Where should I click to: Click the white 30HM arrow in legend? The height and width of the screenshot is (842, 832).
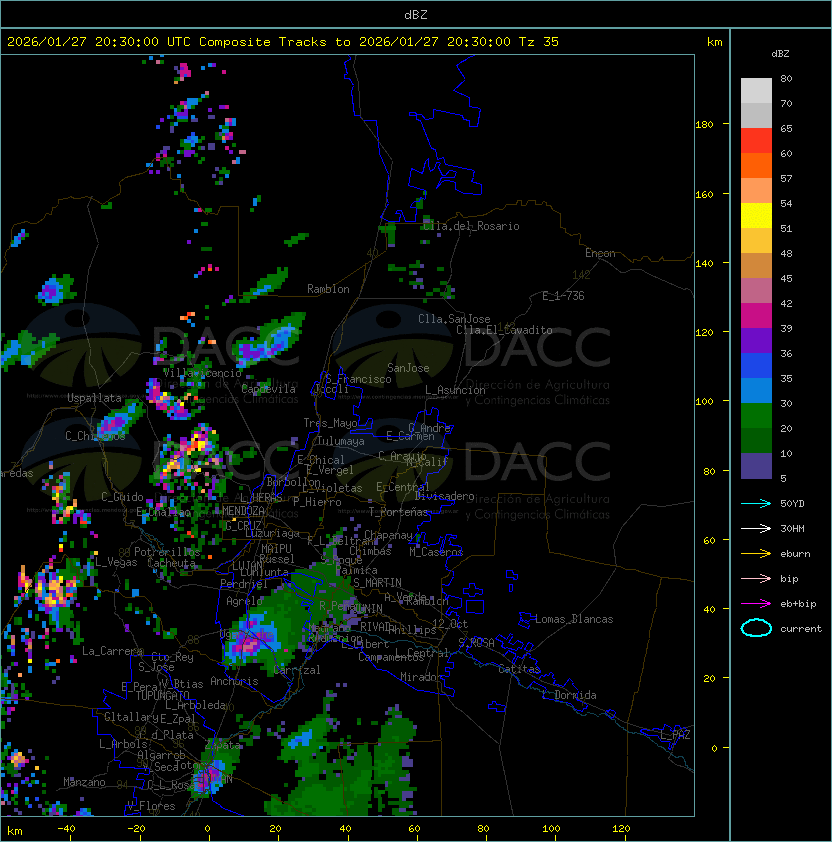coord(756,528)
